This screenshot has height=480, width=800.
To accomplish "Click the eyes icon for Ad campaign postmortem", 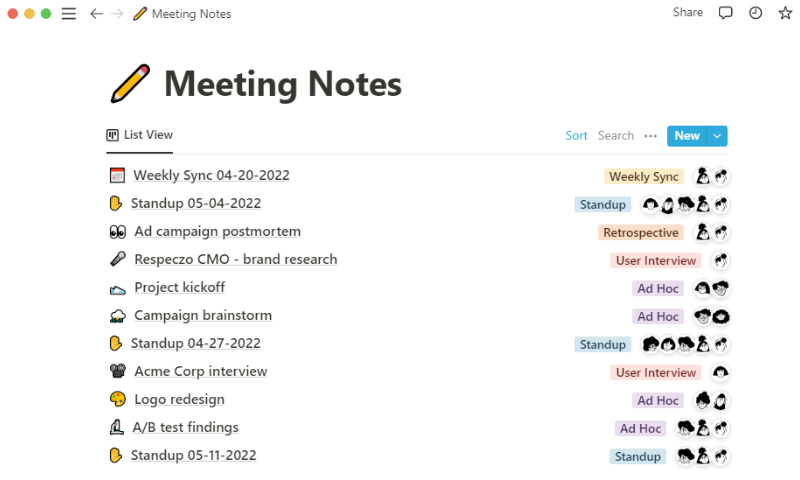I will 117,232.
